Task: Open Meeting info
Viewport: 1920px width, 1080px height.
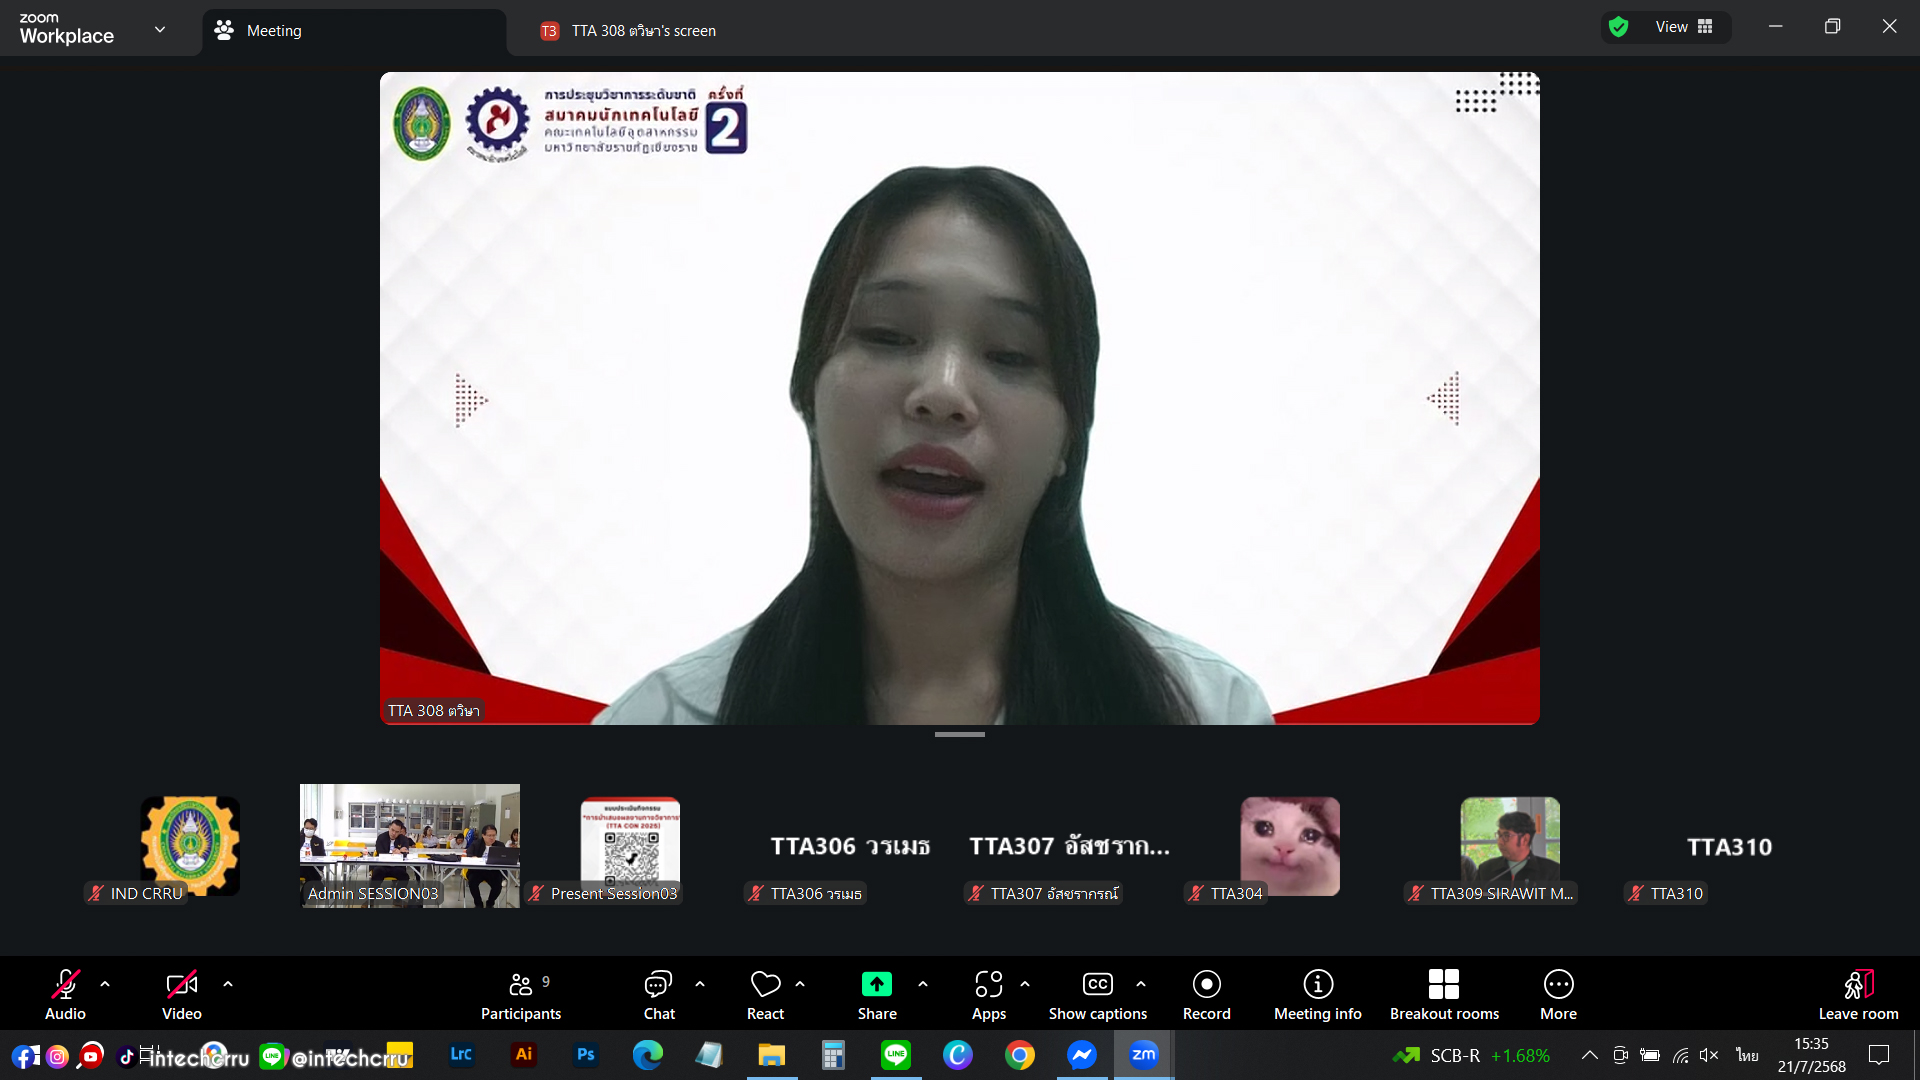Action: (x=1317, y=995)
